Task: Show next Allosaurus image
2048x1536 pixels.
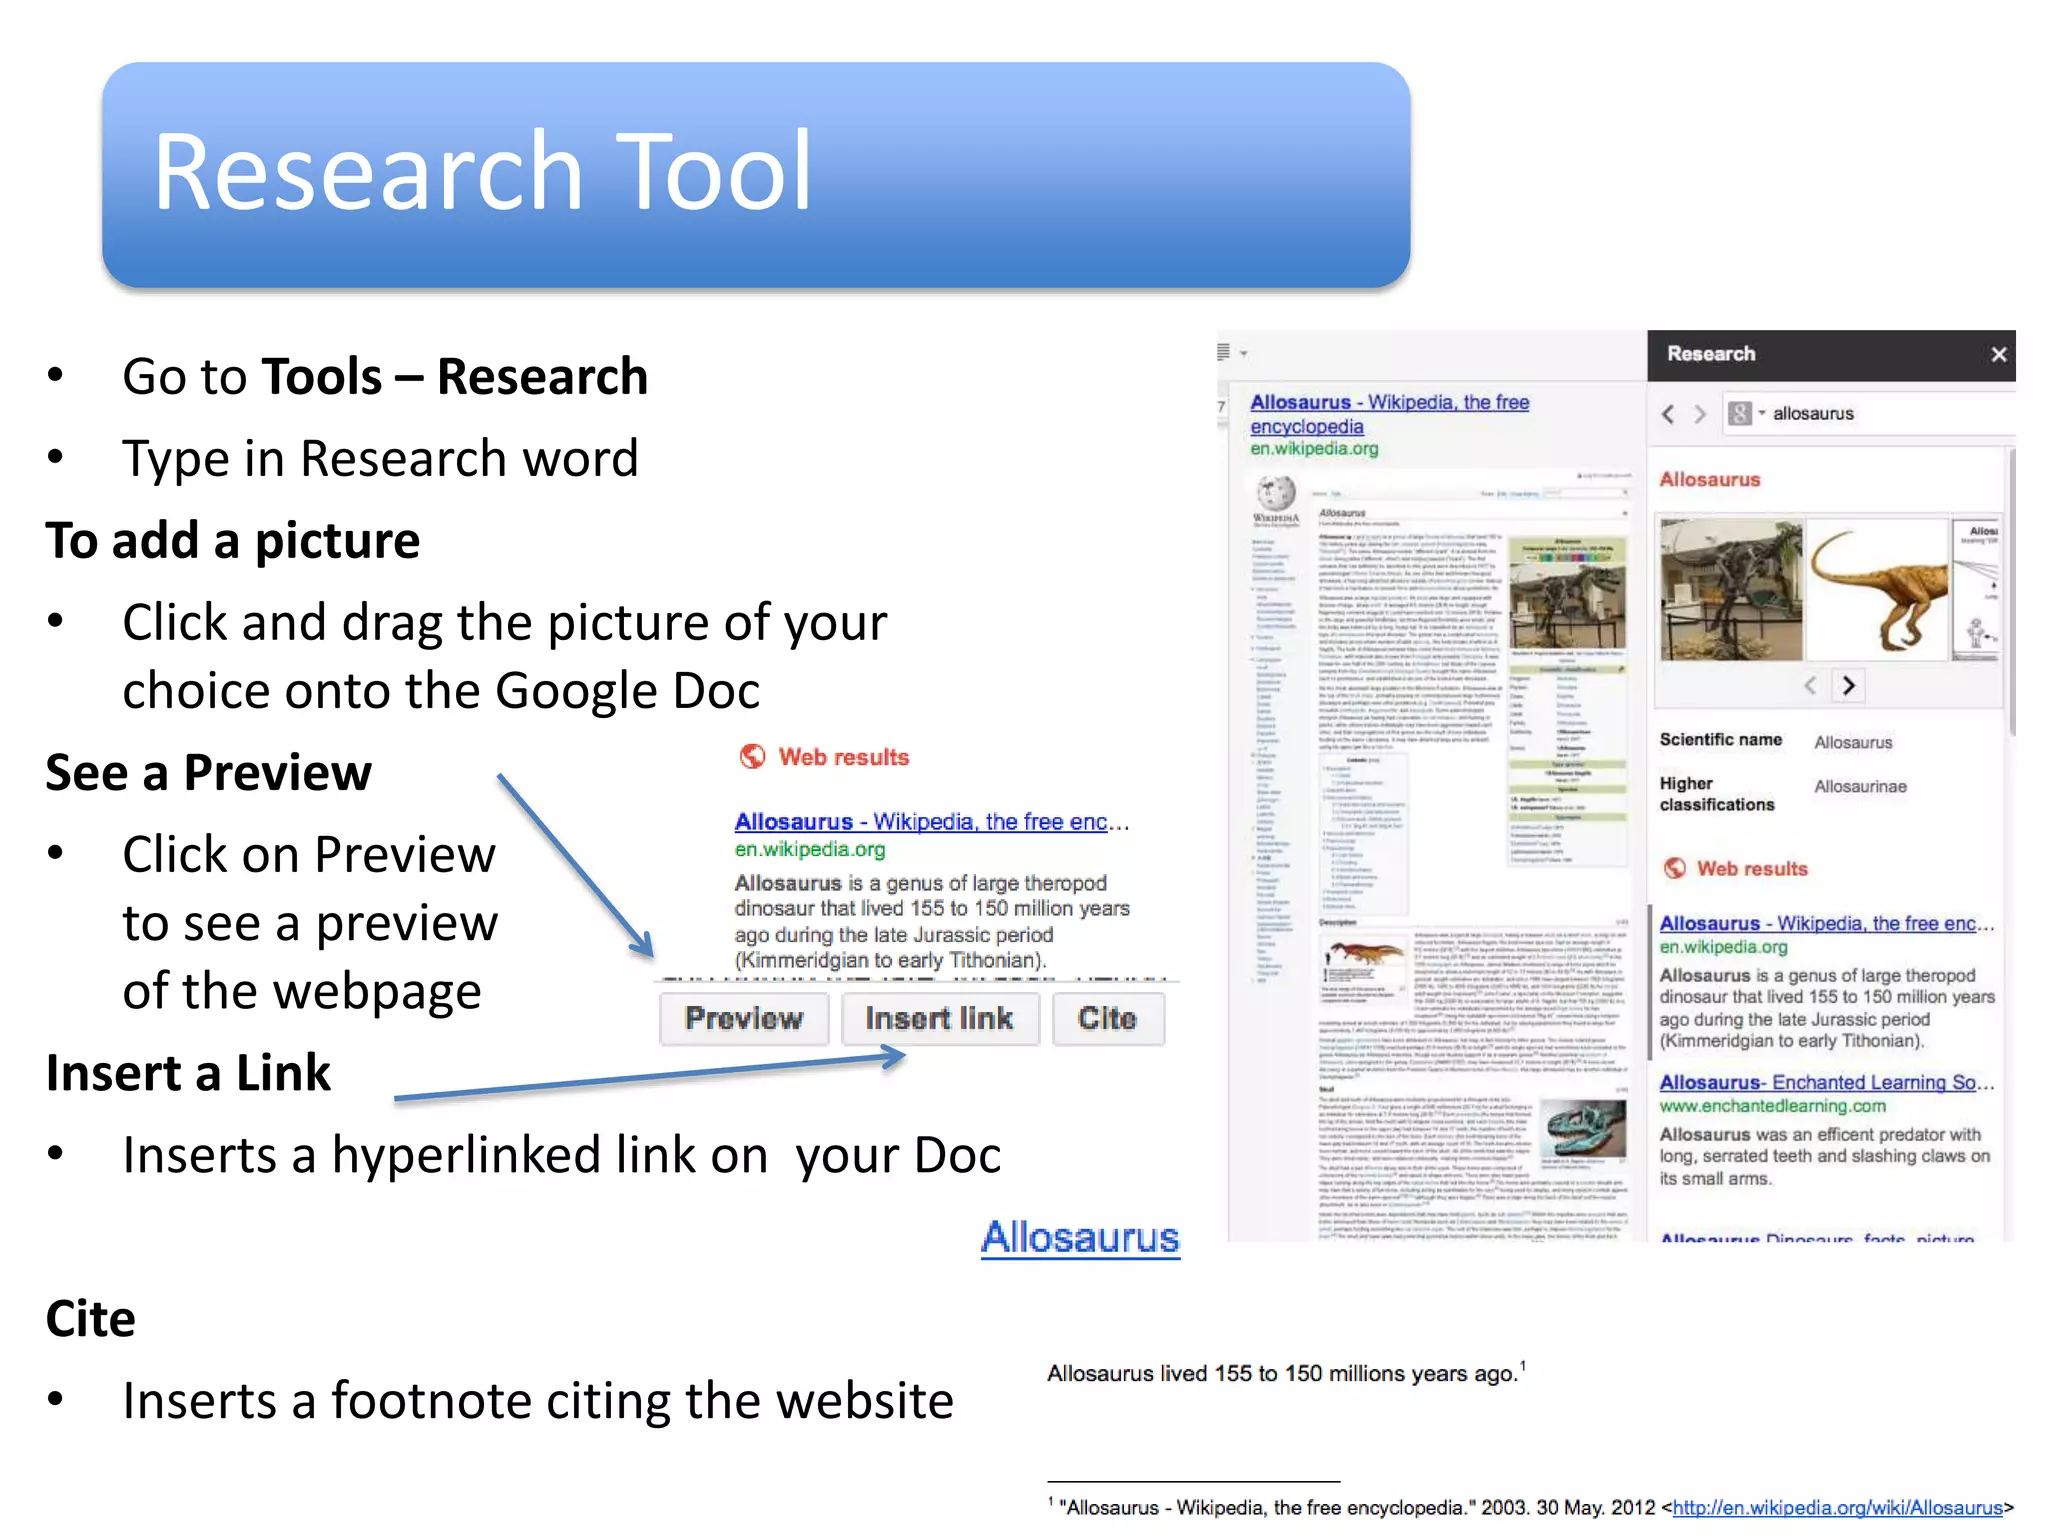Action: pyautogui.click(x=1848, y=685)
